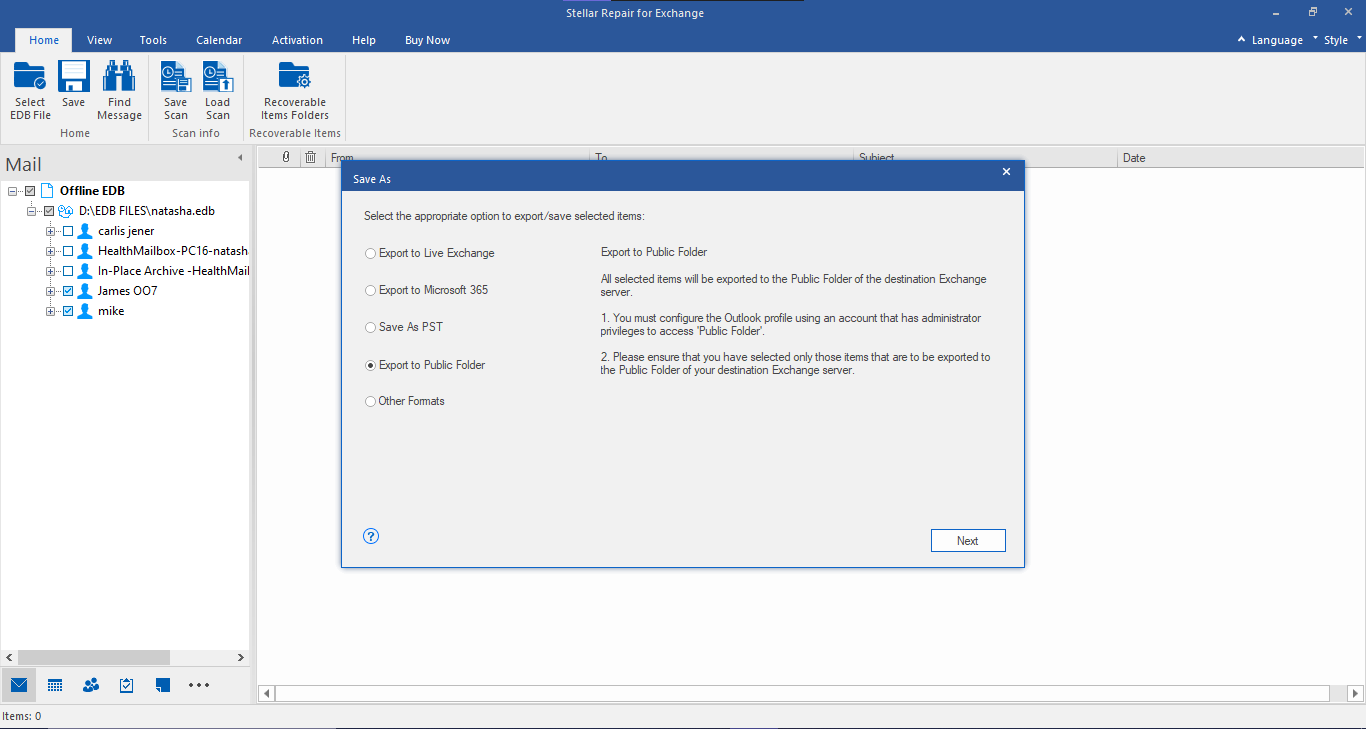Expand the mike mailbox node
The height and width of the screenshot is (729, 1366).
(50, 311)
